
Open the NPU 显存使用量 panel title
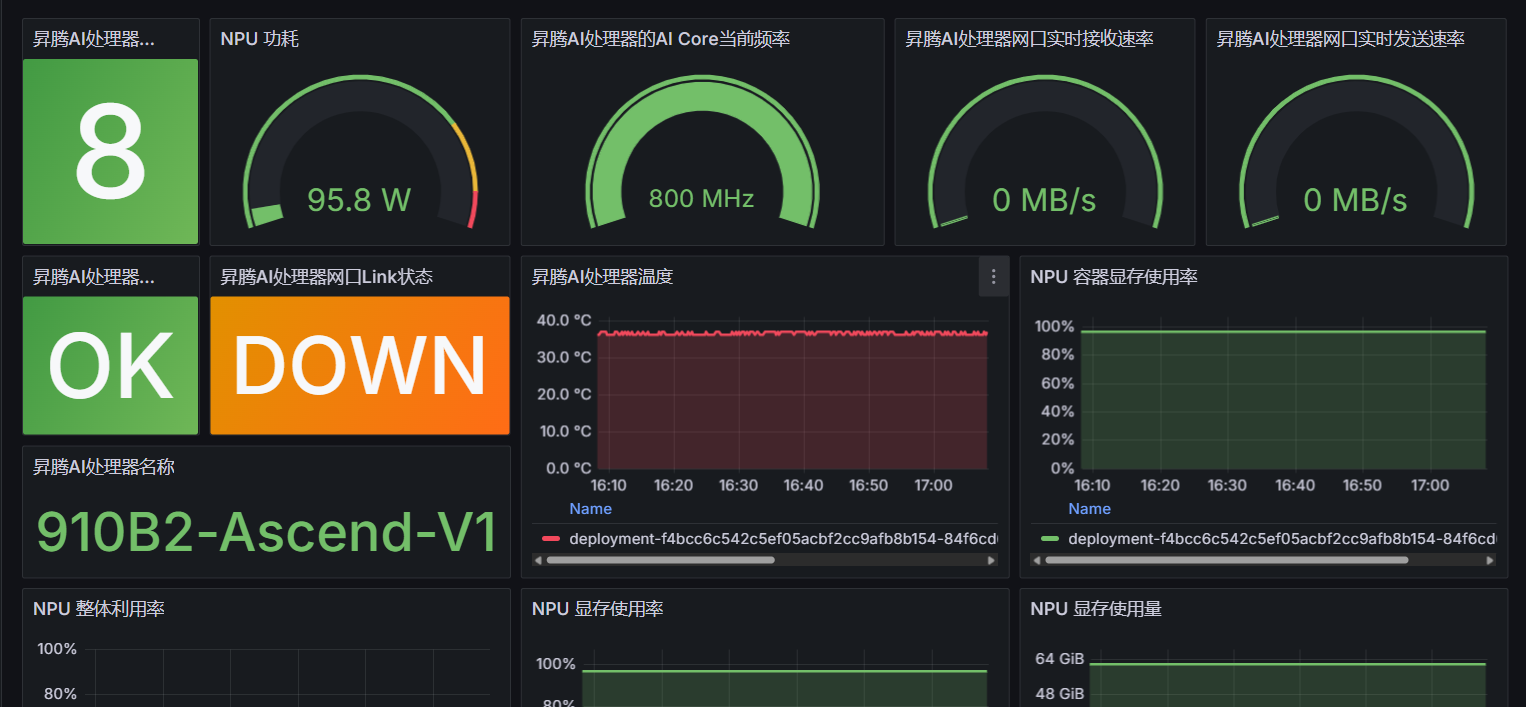1097,609
